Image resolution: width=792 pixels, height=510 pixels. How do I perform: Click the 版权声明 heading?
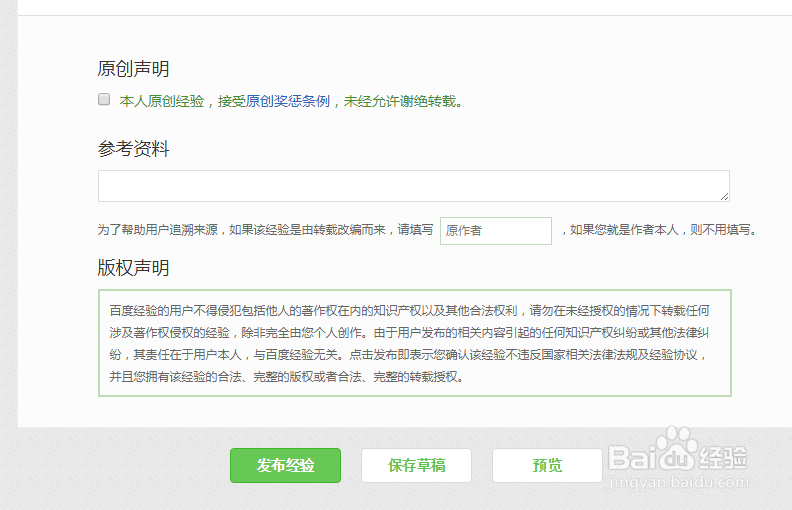[x=133, y=268]
